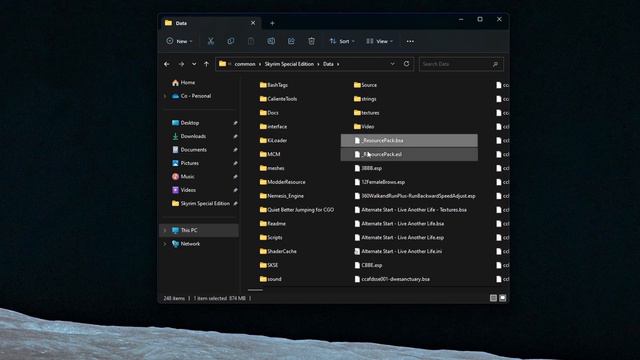Select the meshes folder

272,168
